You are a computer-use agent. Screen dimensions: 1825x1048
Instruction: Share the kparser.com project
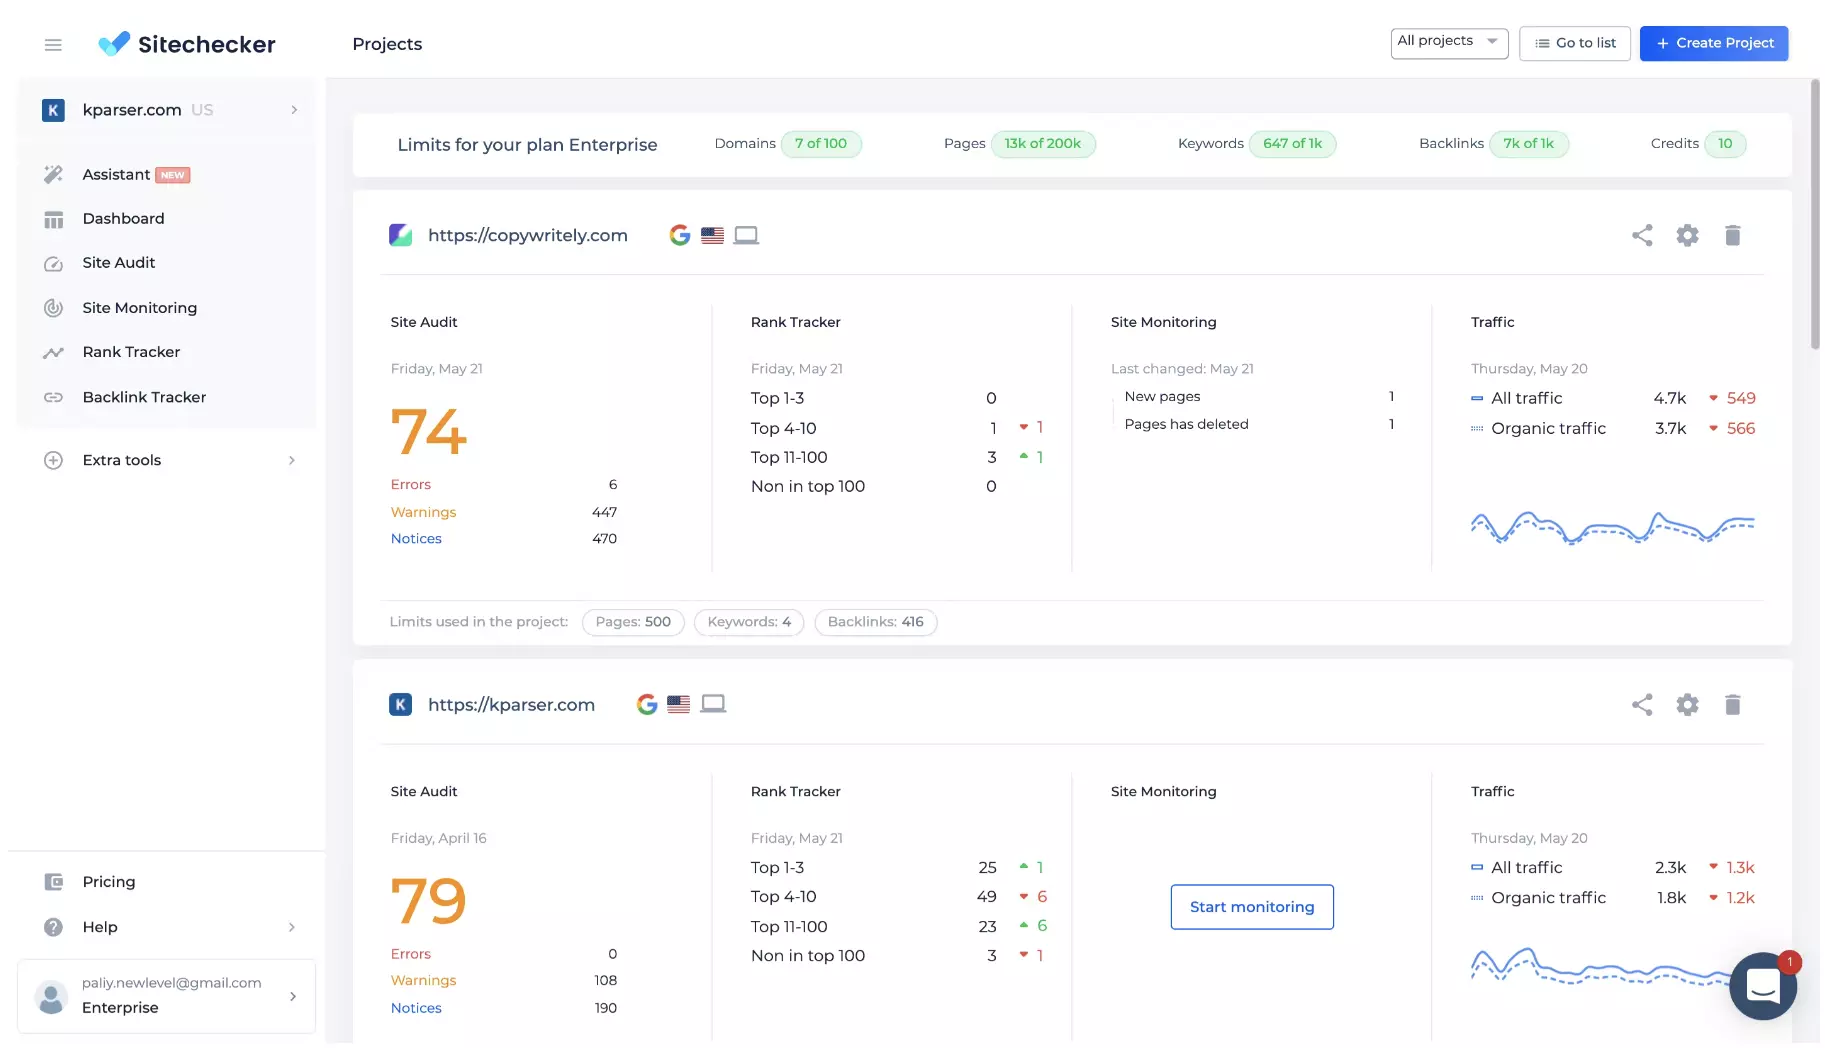click(x=1642, y=705)
